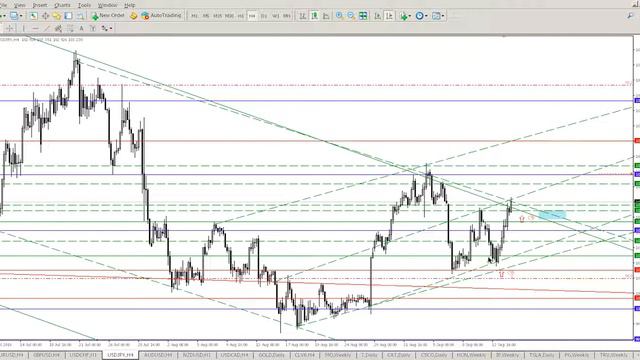Click the Zoom Out magnifier icon
The height and width of the screenshot is (360, 640).
[351, 16]
